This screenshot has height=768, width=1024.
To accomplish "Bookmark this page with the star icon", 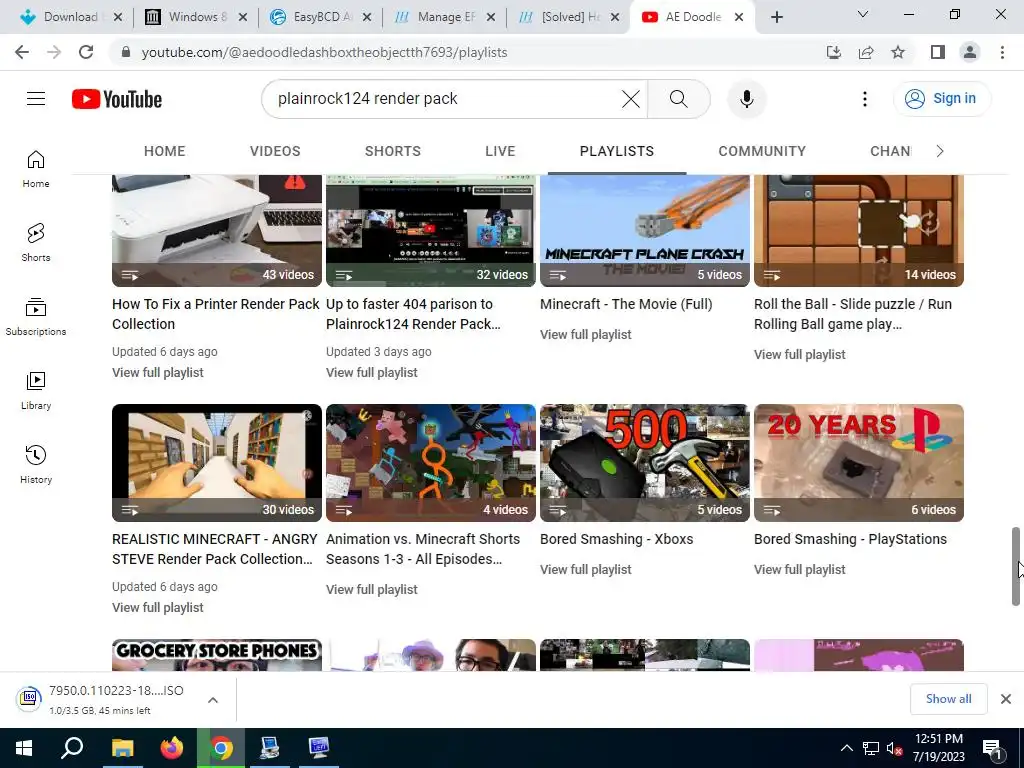I will coord(898,52).
